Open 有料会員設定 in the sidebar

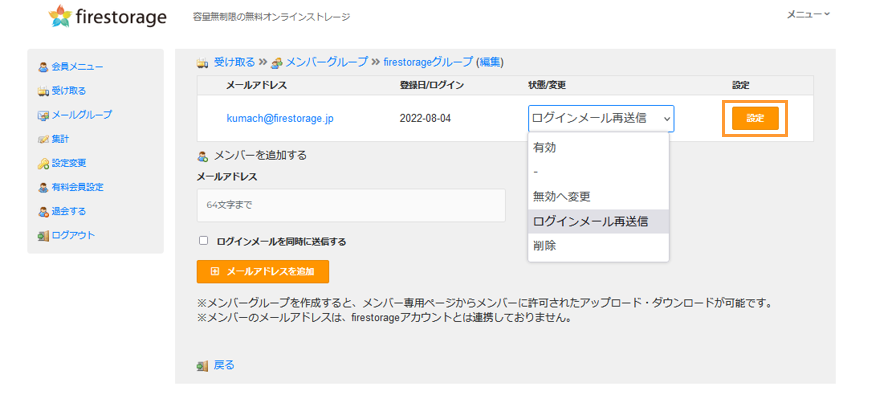coord(77,187)
